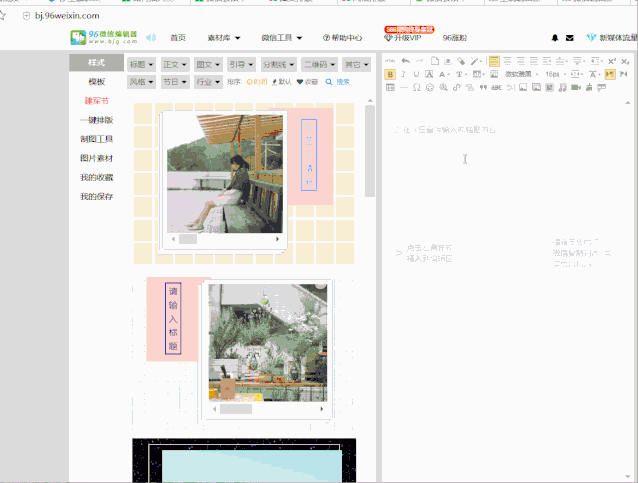638x483 pixels.
Task: Click the eraser clear-format icon
Action: (x=461, y=61)
